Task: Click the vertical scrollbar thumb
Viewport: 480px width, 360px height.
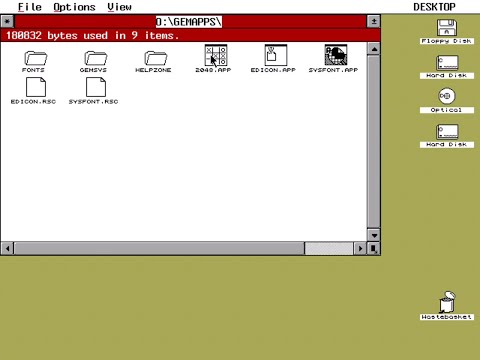Action: pos(374,142)
